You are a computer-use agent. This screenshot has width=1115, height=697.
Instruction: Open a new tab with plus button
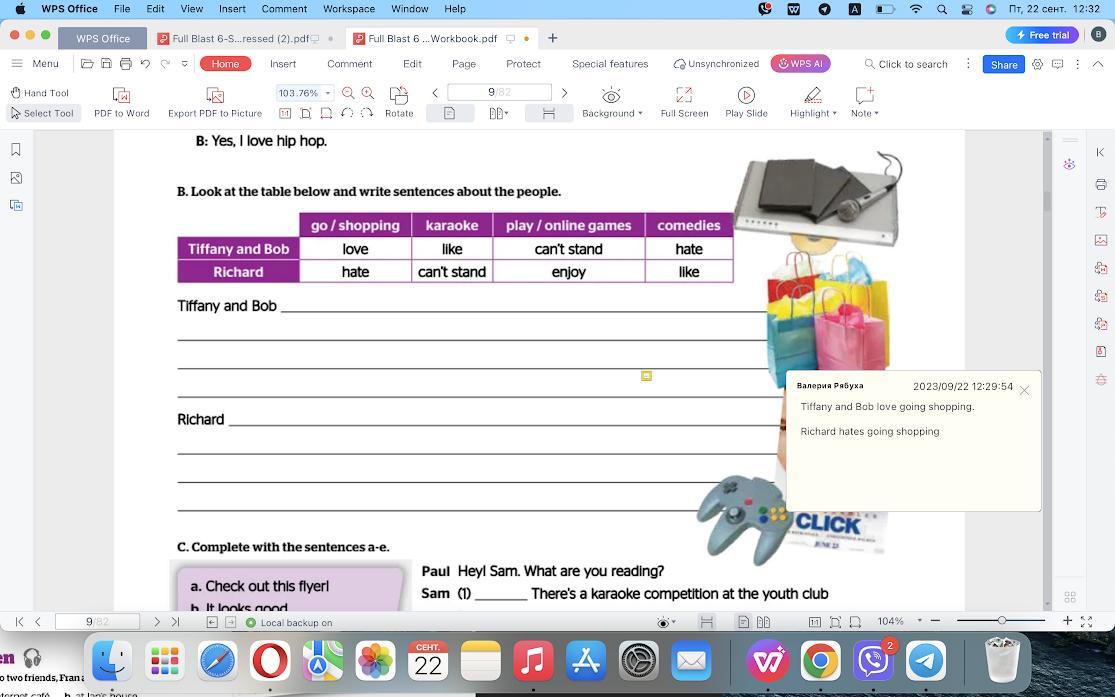pyautogui.click(x=553, y=38)
